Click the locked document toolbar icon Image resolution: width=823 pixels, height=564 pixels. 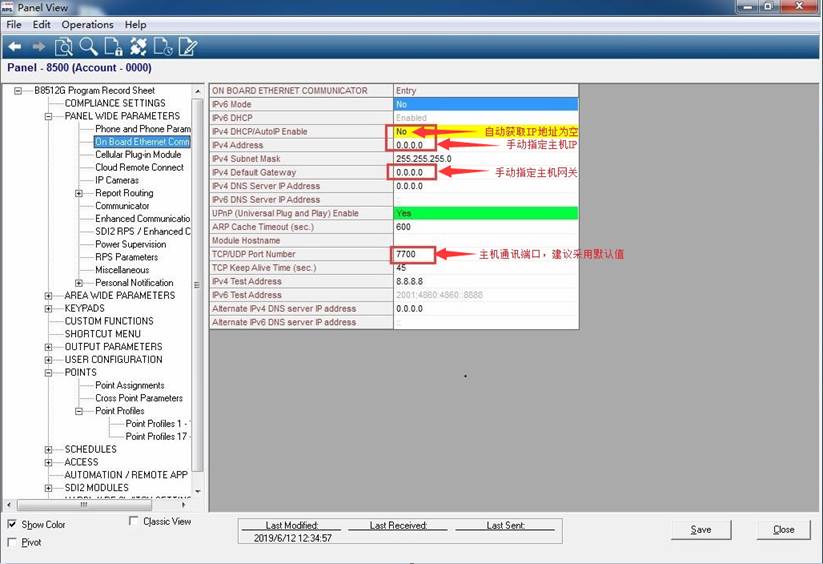click(x=113, y=47)
